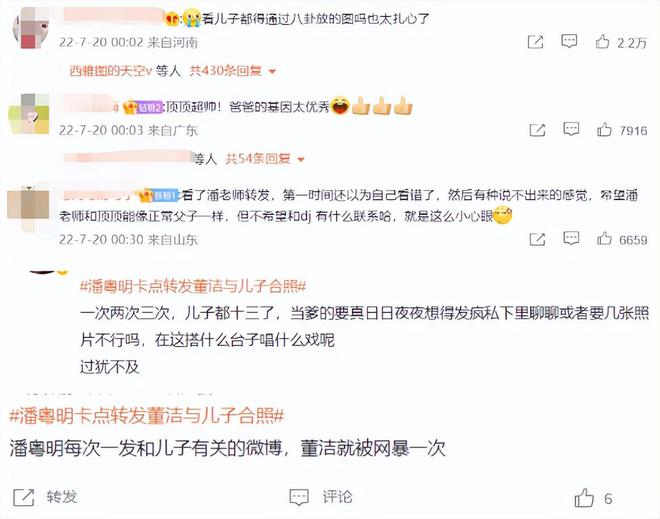The image size is (660, 519).
Task: Expand the 共54条回复 replies arrow
Action: (x=264, y=159)
